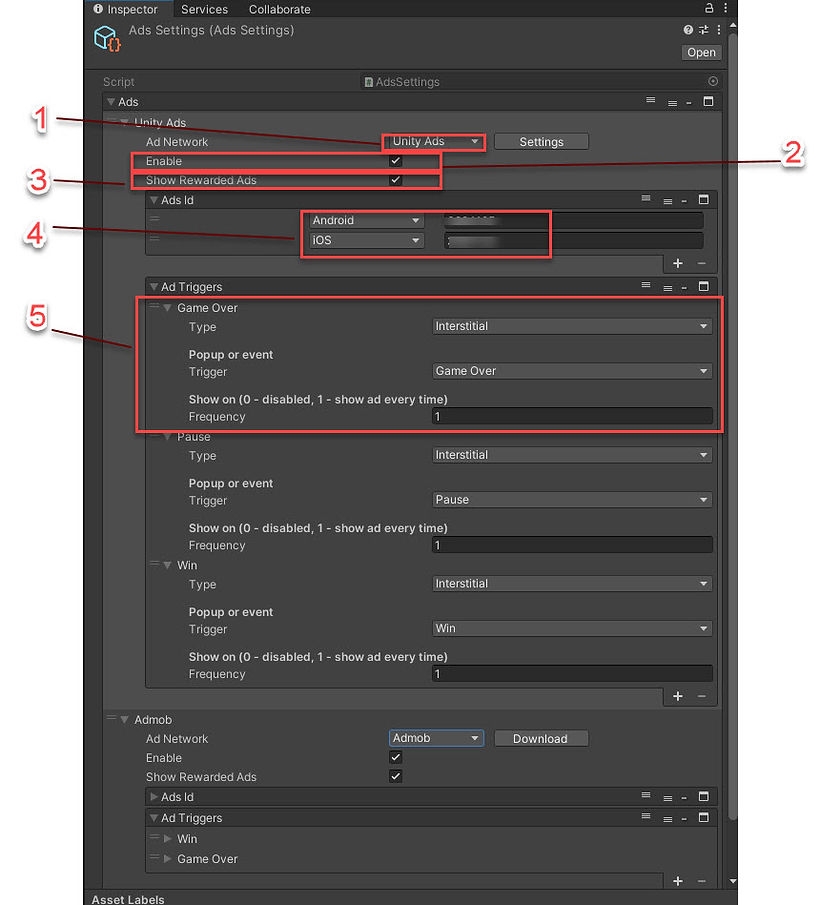Click the object picker circle beside AdsSettings script

tap(712, 82)
